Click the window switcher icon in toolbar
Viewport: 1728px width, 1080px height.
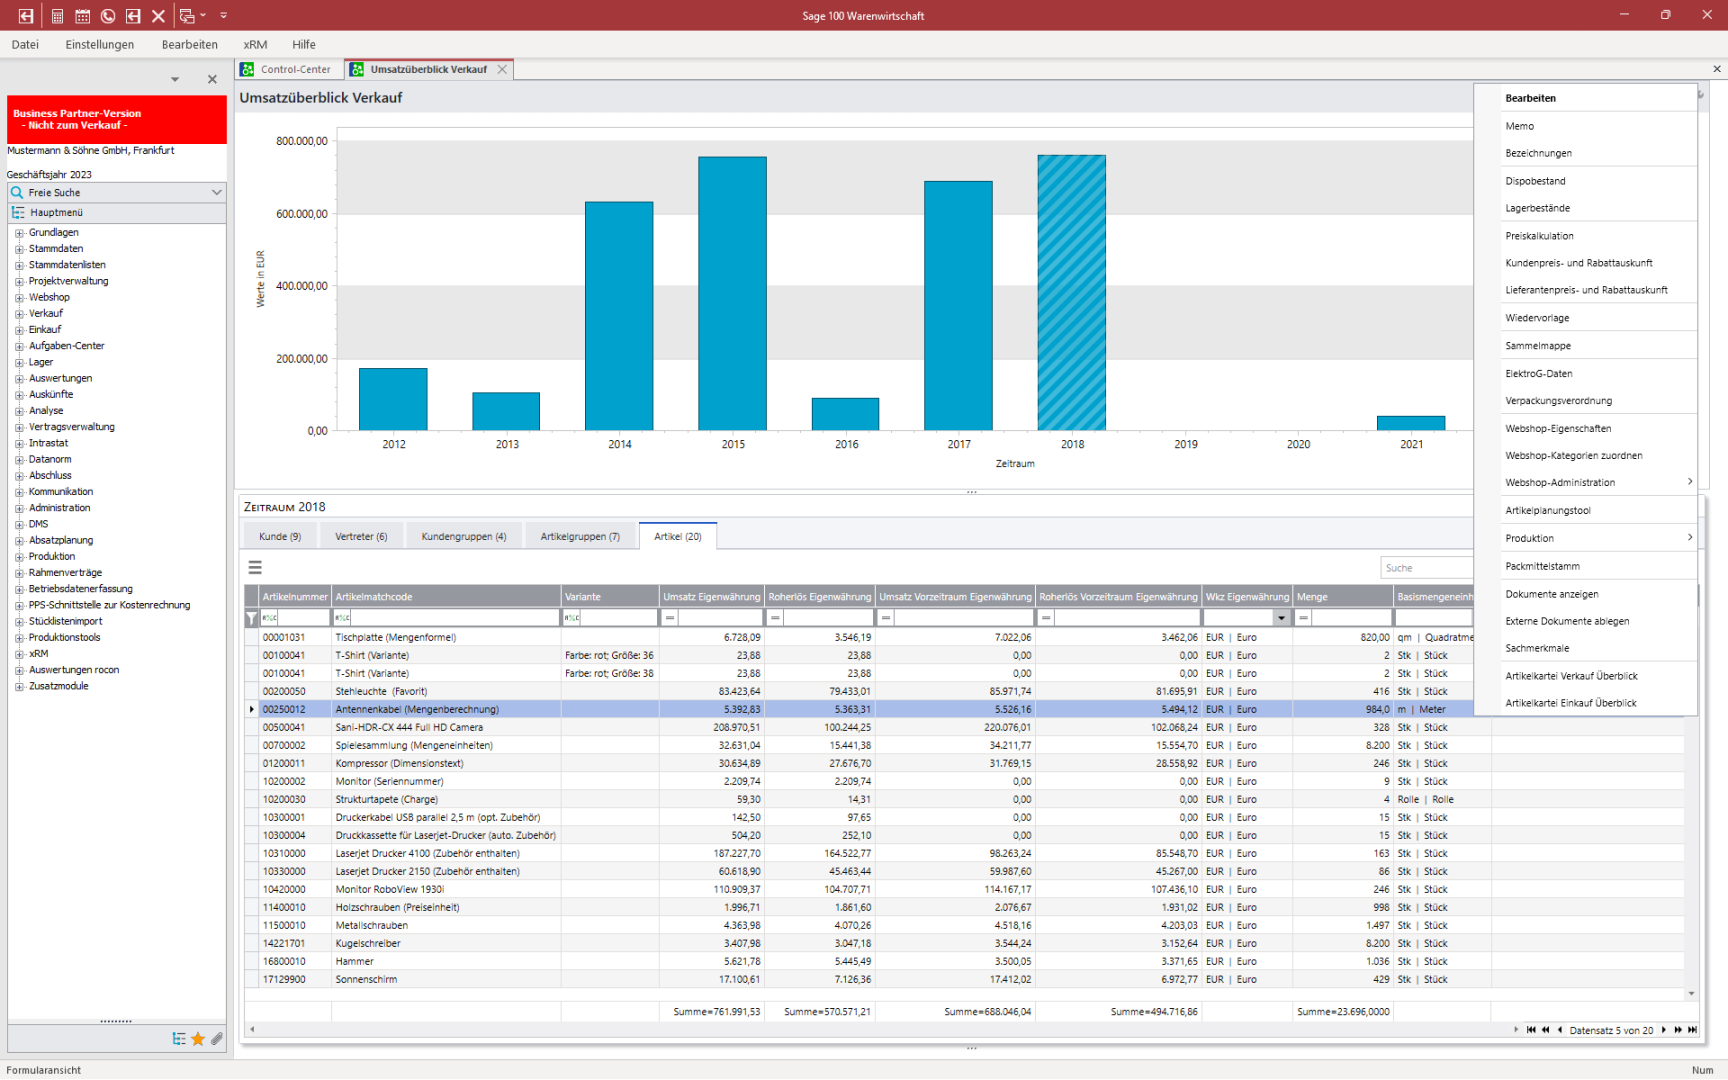[x=187, y=16]
